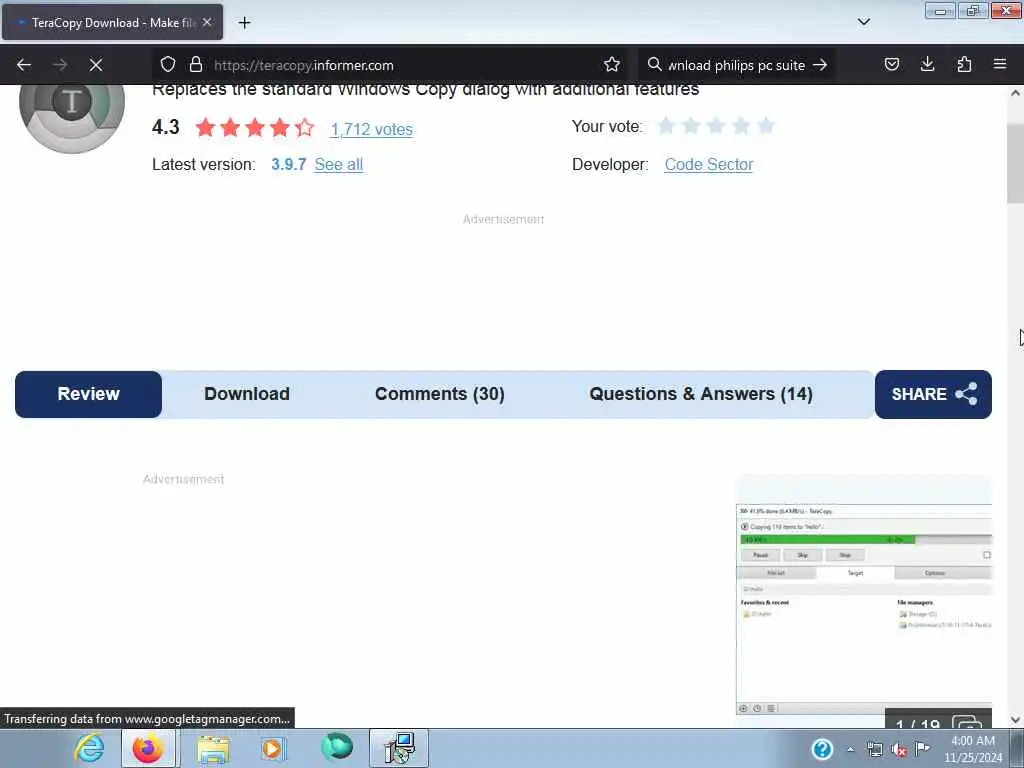1024x768 pixels.
Task: Open the Firefox downloads panel
Action: [x=927, y=64]
